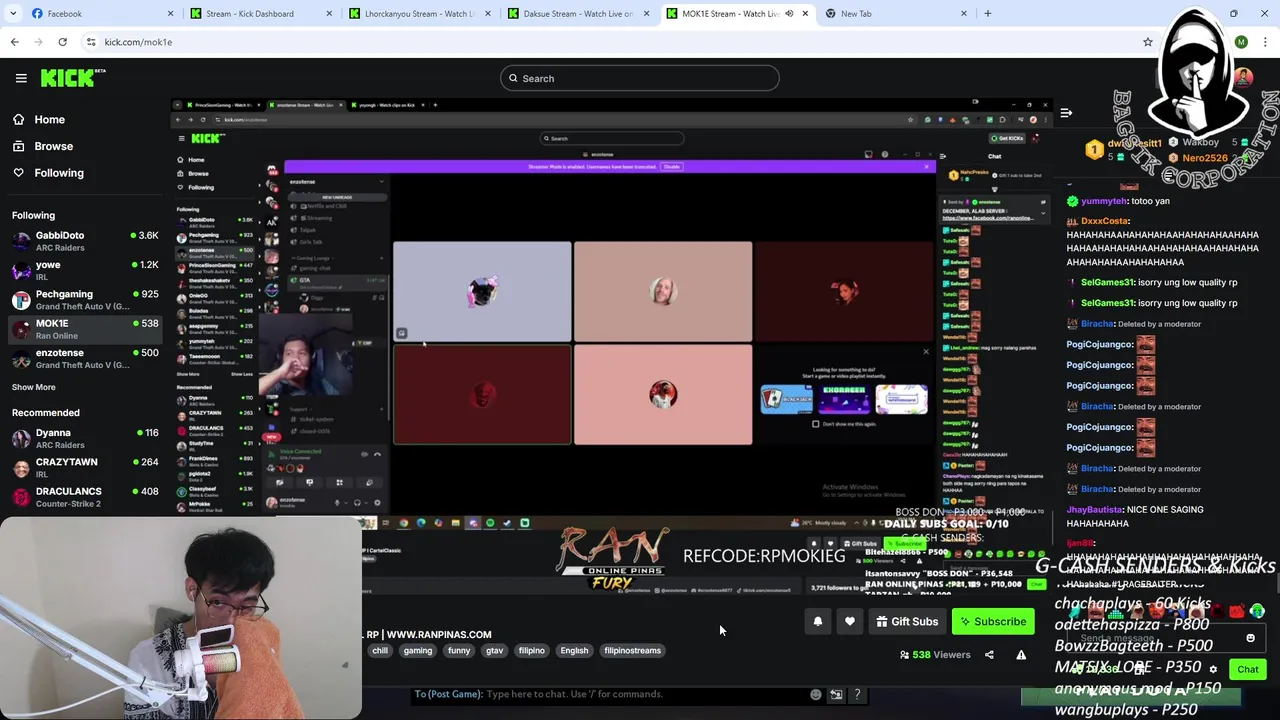This screenshot has height=720, width=1280.
Task: Select the filipinostreams tag
Action: [x=632, y=651]
